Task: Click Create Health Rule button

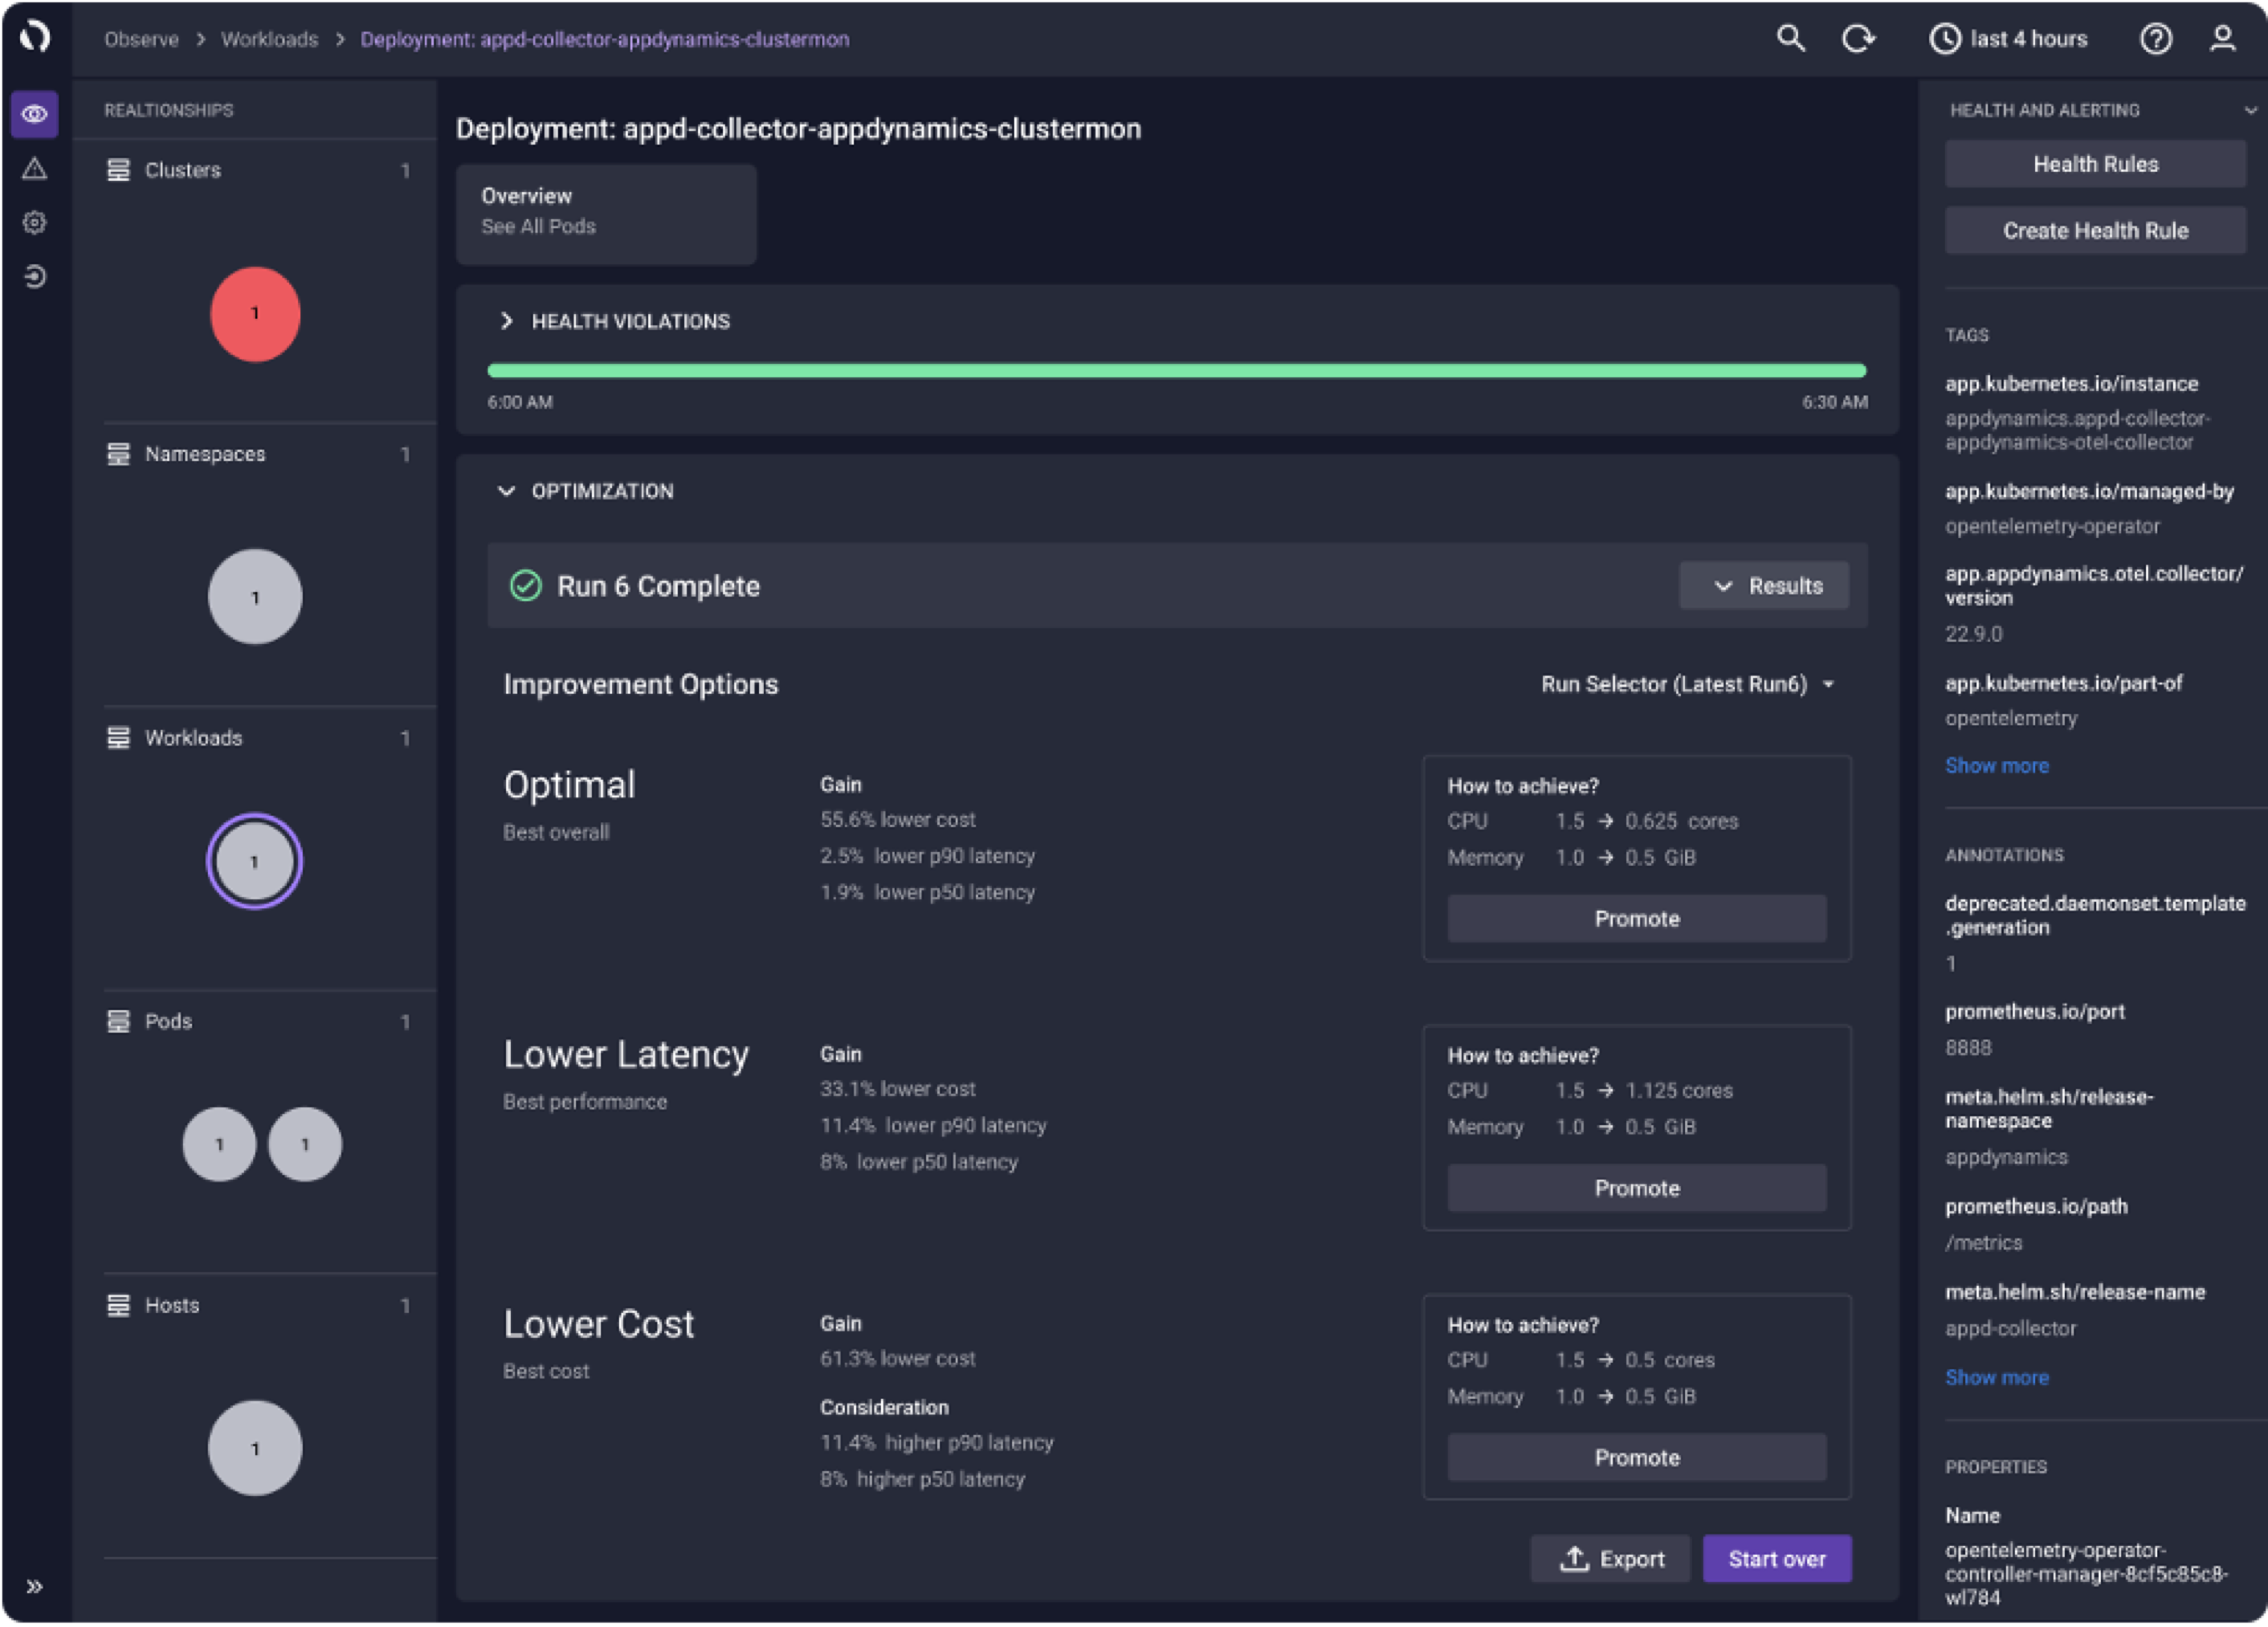Action: 2095,230
